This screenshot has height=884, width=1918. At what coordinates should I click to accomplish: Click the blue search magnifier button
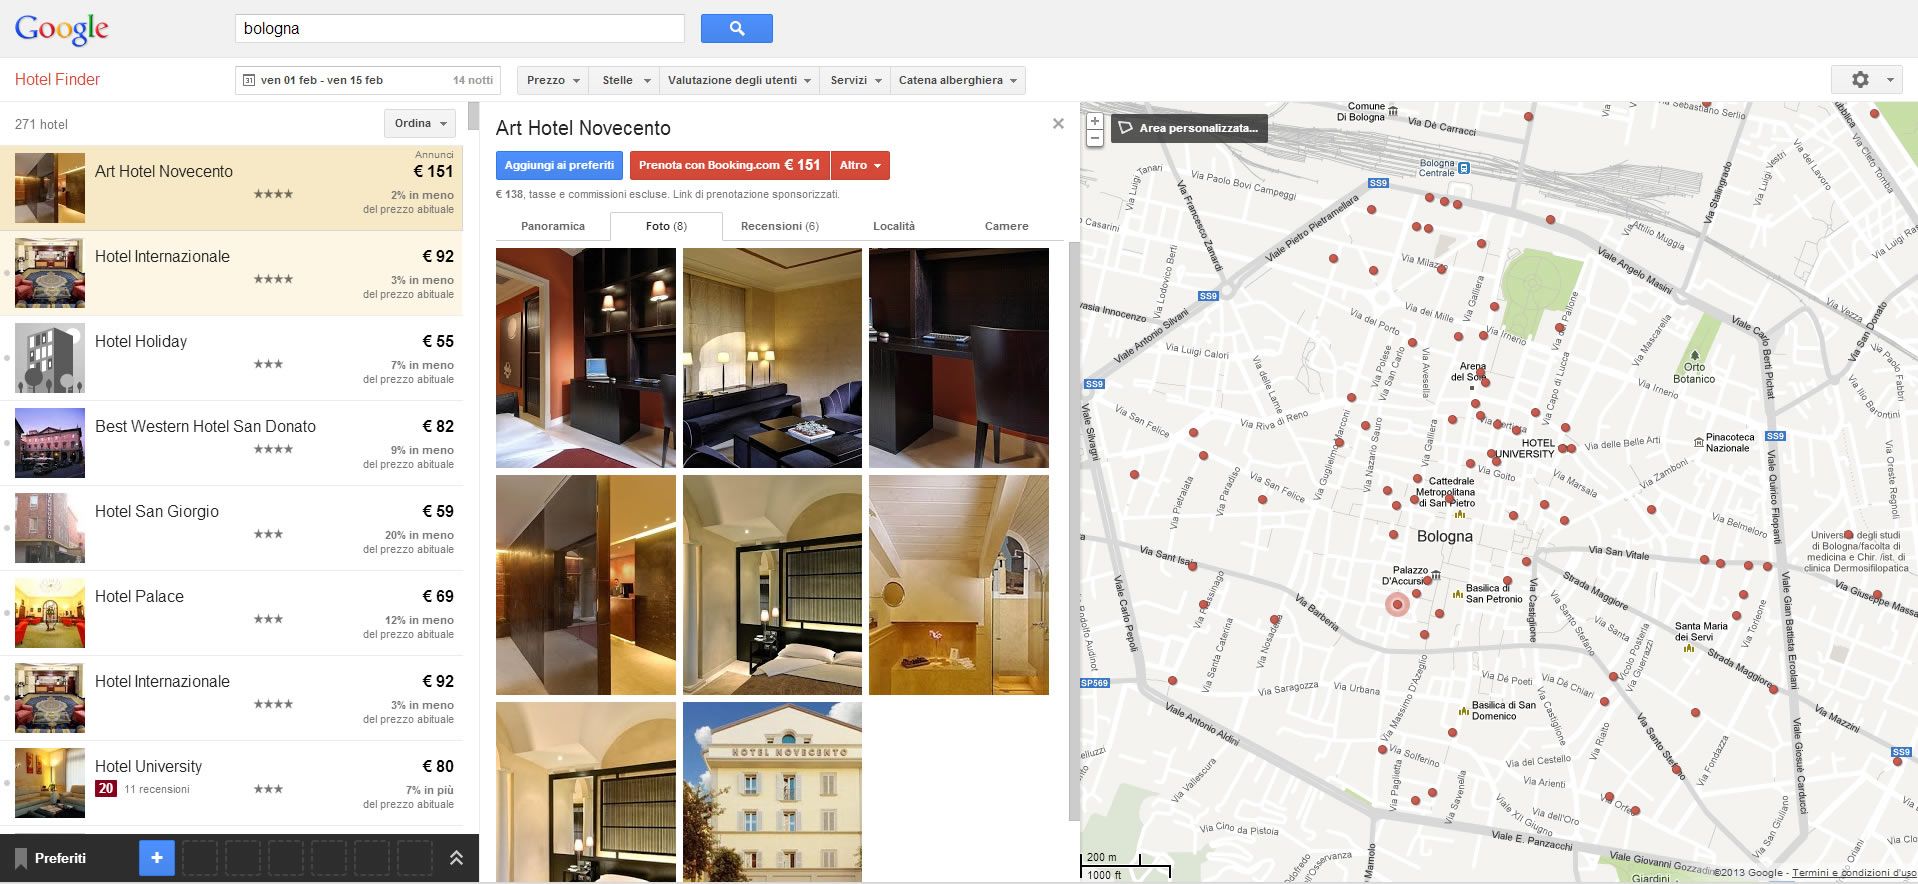pos(737,28)
